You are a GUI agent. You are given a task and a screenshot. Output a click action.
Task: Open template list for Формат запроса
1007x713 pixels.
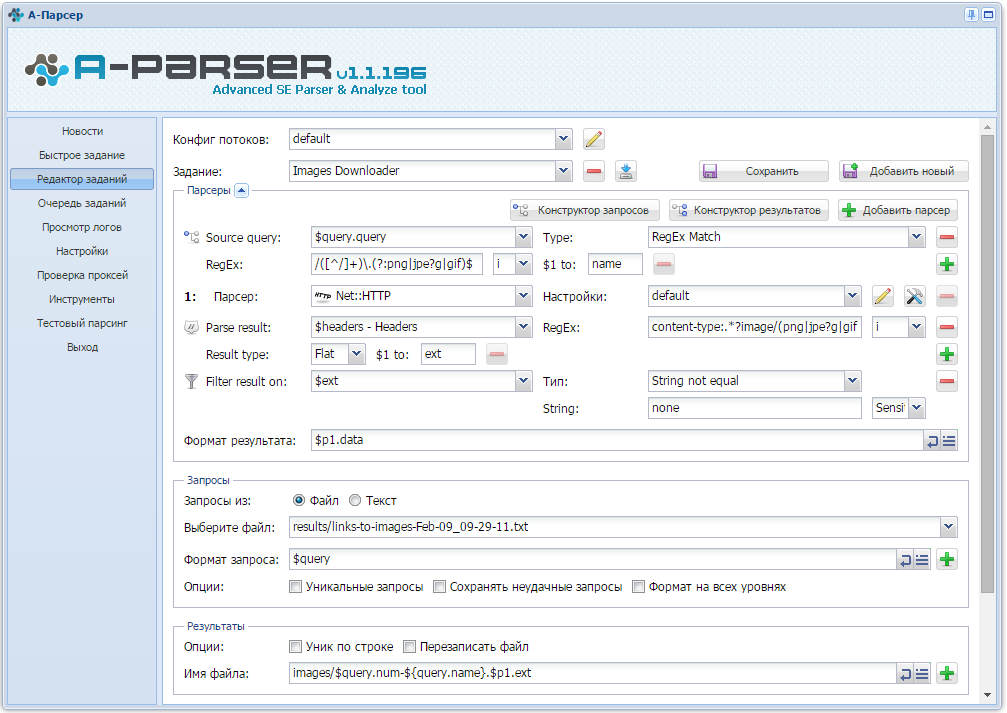click(922, 559)
